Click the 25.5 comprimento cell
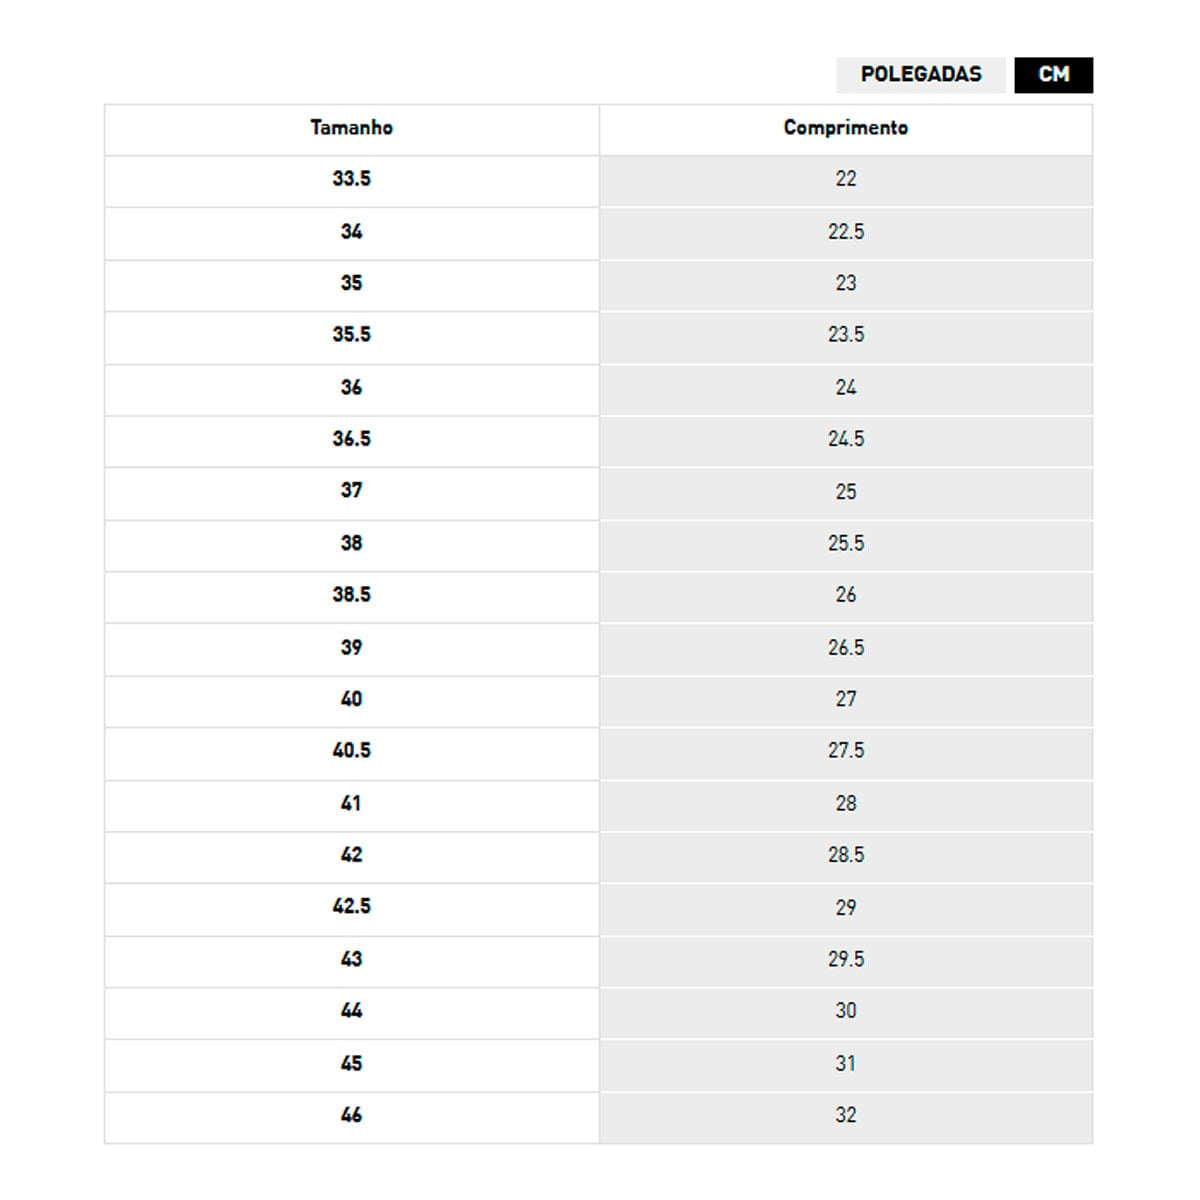The image size is (1200, 1200). pos(845,543)
